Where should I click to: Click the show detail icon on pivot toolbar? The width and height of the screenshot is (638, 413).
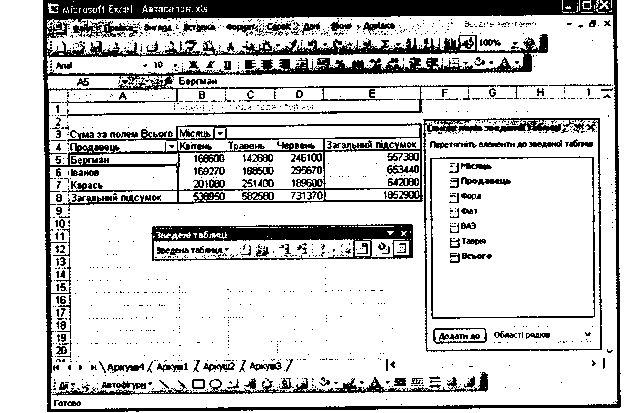pos(303,249)
